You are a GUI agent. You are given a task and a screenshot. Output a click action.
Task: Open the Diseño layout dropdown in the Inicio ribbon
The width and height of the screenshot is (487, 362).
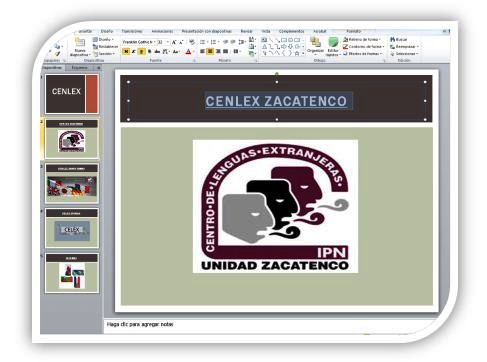[103, 39]
